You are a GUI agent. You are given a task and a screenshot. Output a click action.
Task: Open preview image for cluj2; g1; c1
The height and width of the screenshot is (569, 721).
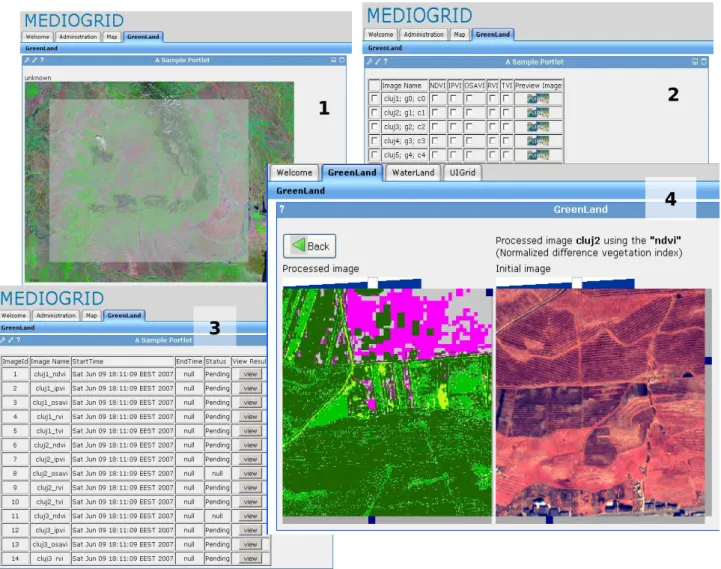click(538, 112)
